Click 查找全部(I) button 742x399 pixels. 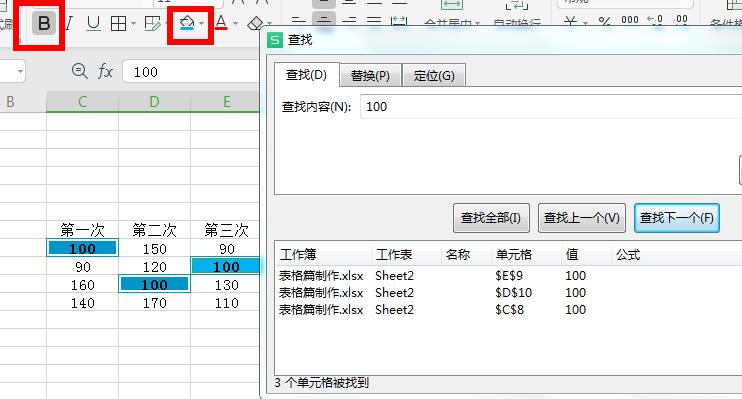491,218
